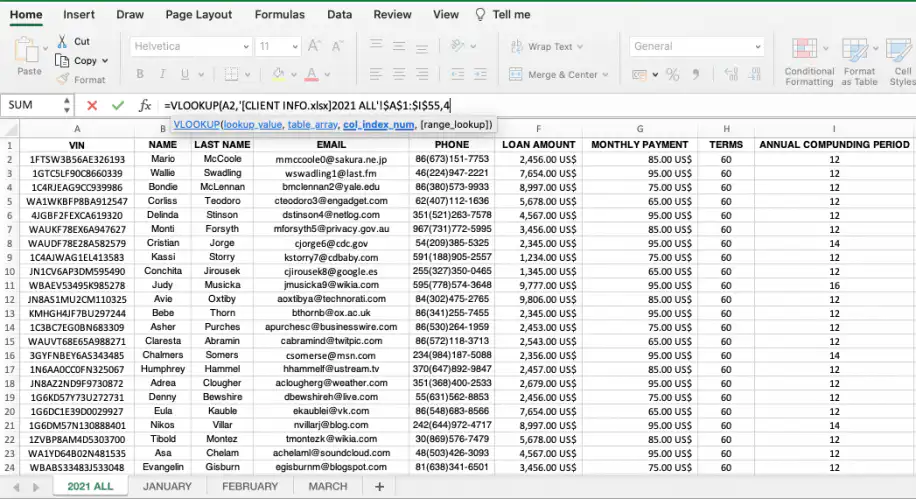Viewport: 916px width, 499px height.
Task: Toggle Bold formatting
Action: click(x=140, y=74)
